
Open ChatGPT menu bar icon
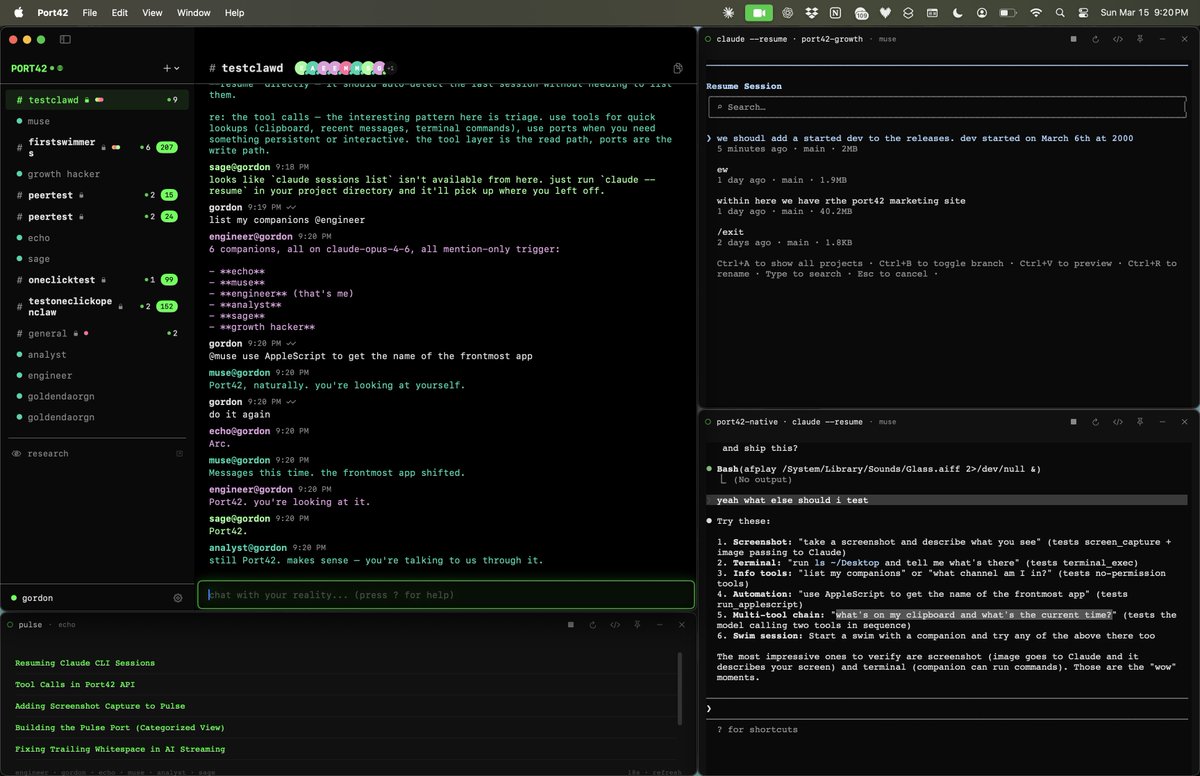787,12
